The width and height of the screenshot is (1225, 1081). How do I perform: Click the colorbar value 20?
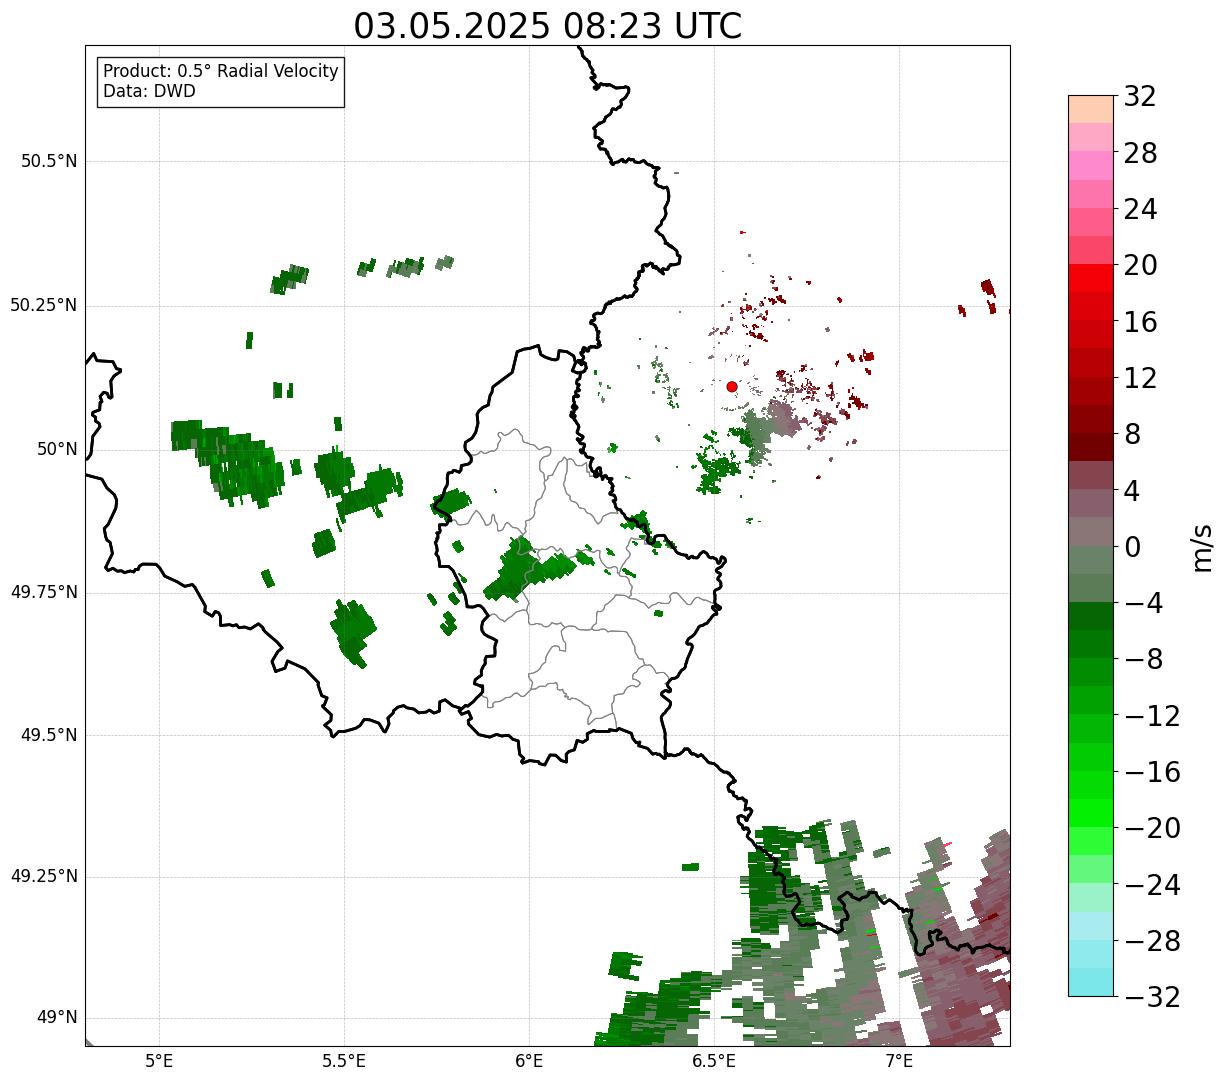click(x=1140, y=265)
